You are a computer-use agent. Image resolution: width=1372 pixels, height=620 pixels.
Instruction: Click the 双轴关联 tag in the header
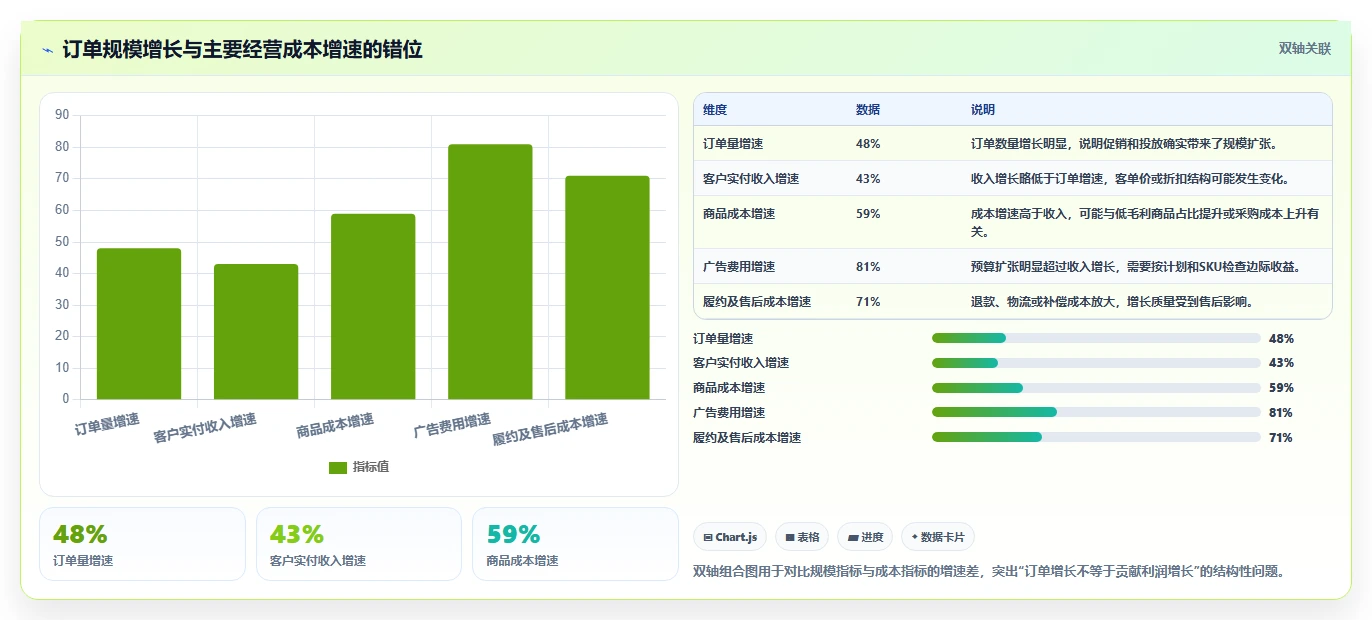pos(1304,48)
